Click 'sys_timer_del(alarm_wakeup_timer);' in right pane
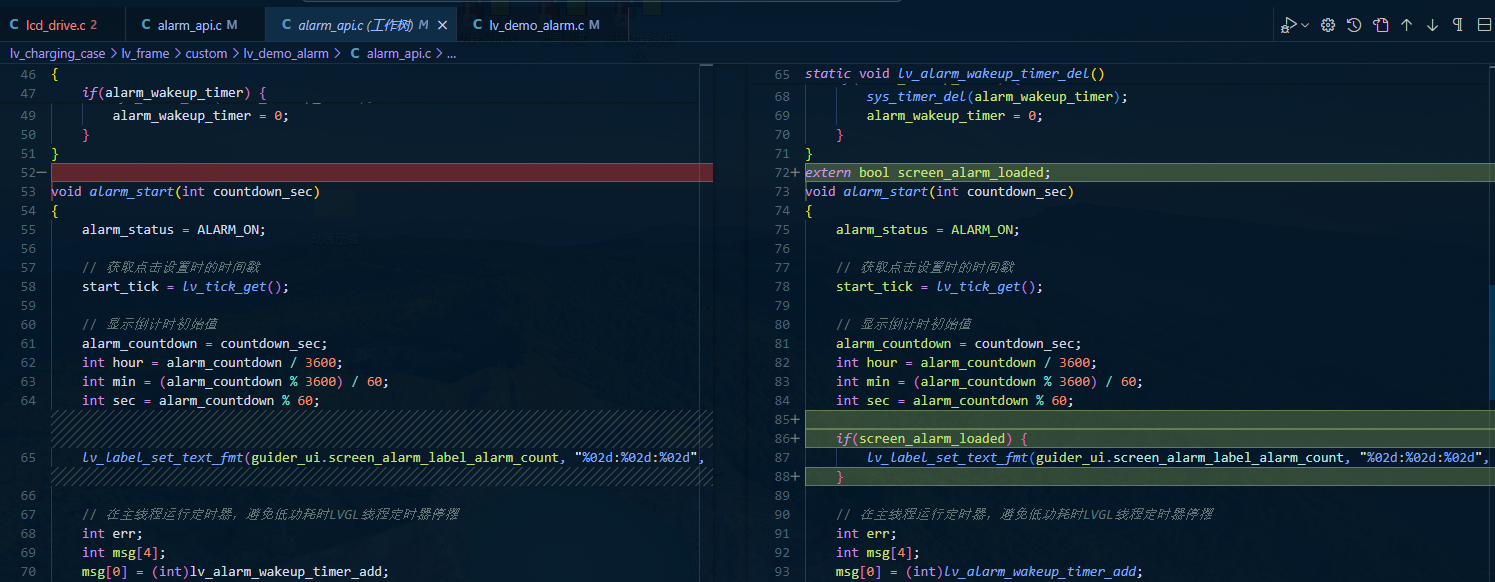The width and height of the screenshot is (1495, 582). click(x=997, y=97)
